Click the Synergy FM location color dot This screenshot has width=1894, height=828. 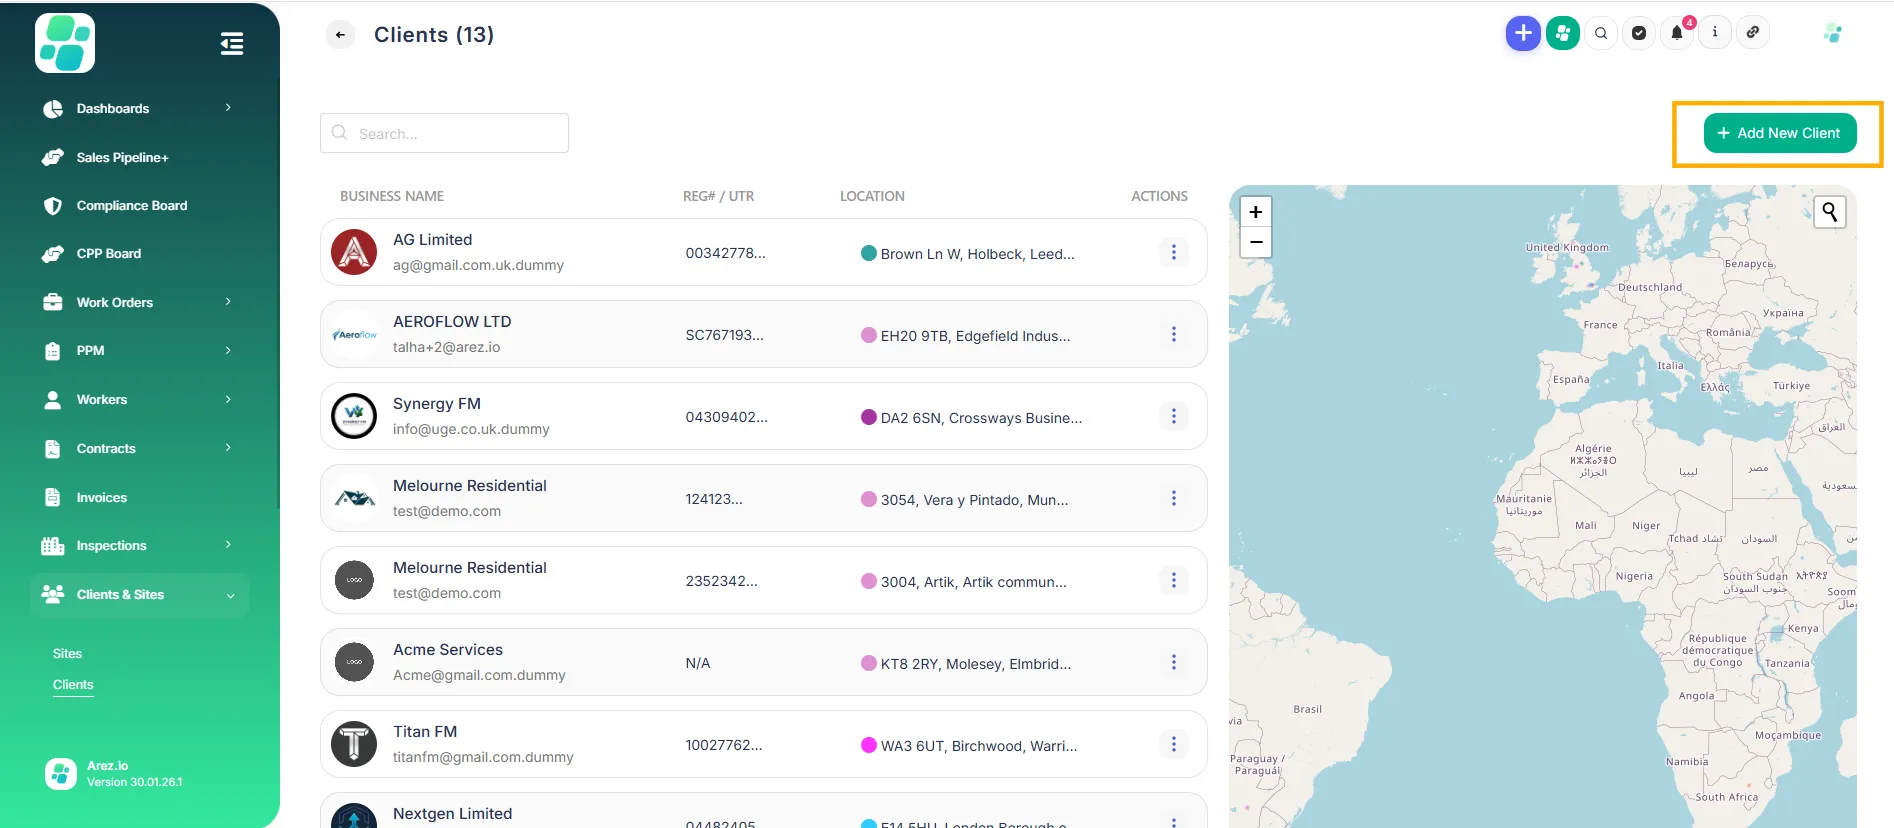coord(868,417)
